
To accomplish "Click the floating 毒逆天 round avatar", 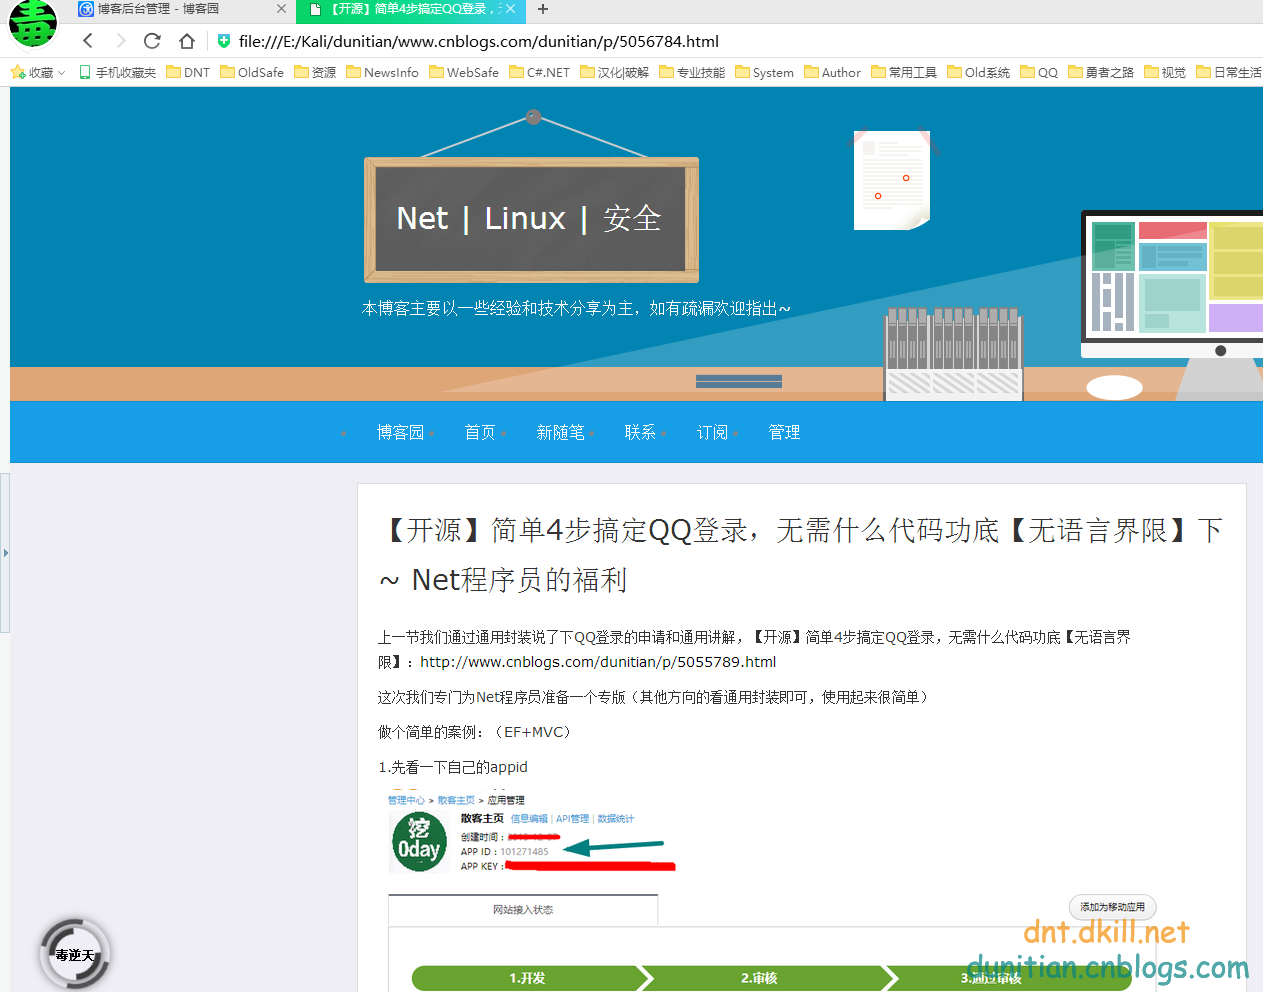I will tap(74, 954).
